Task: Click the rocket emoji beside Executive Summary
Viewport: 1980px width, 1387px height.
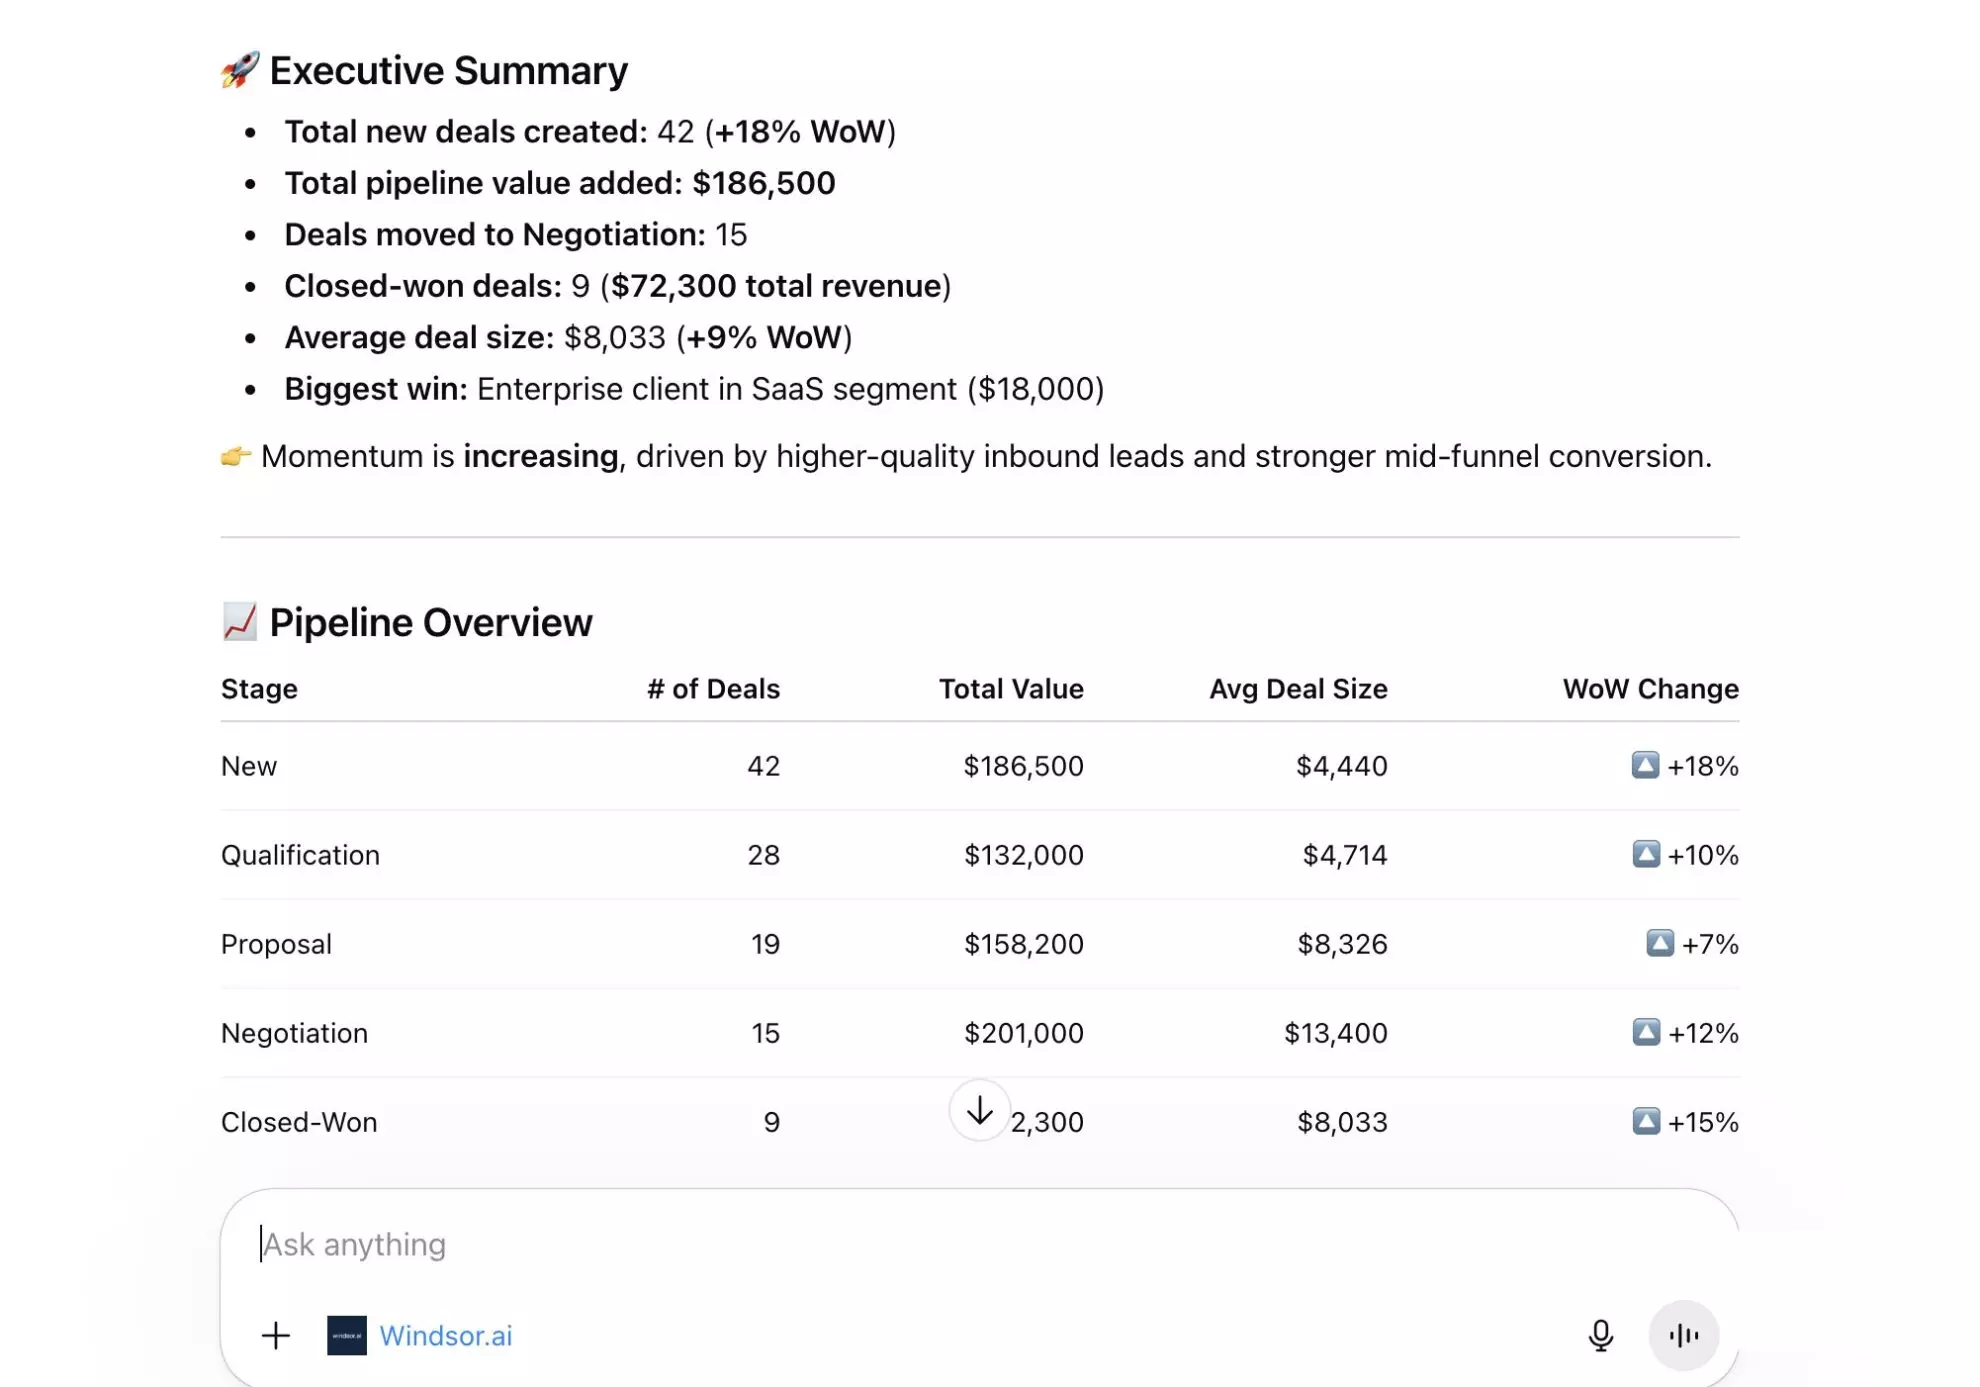Action: coord(238,69)
